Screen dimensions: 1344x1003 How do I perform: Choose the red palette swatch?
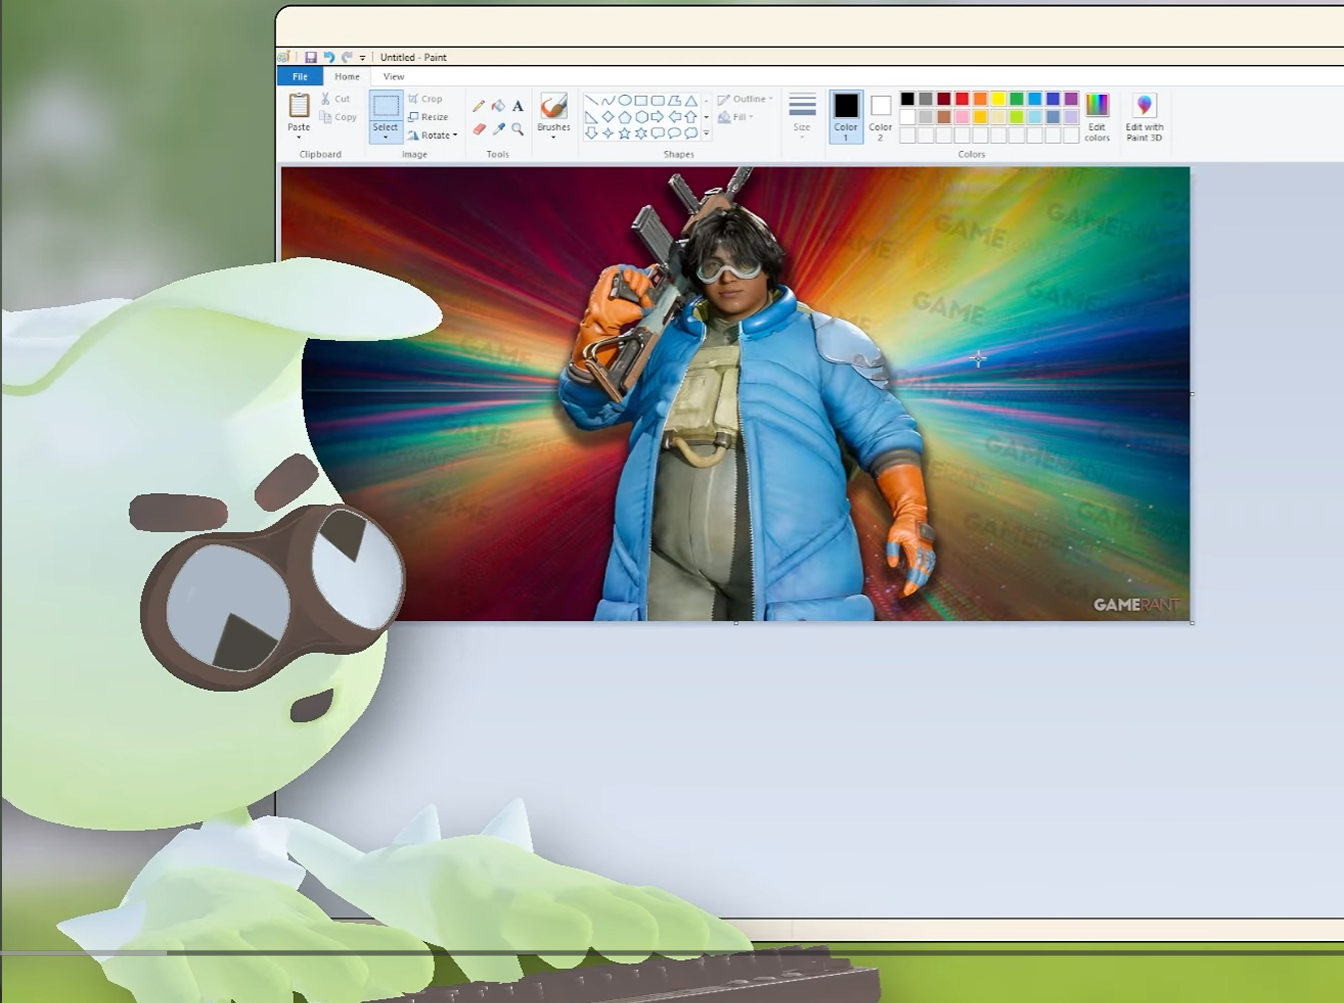point(962,98)
